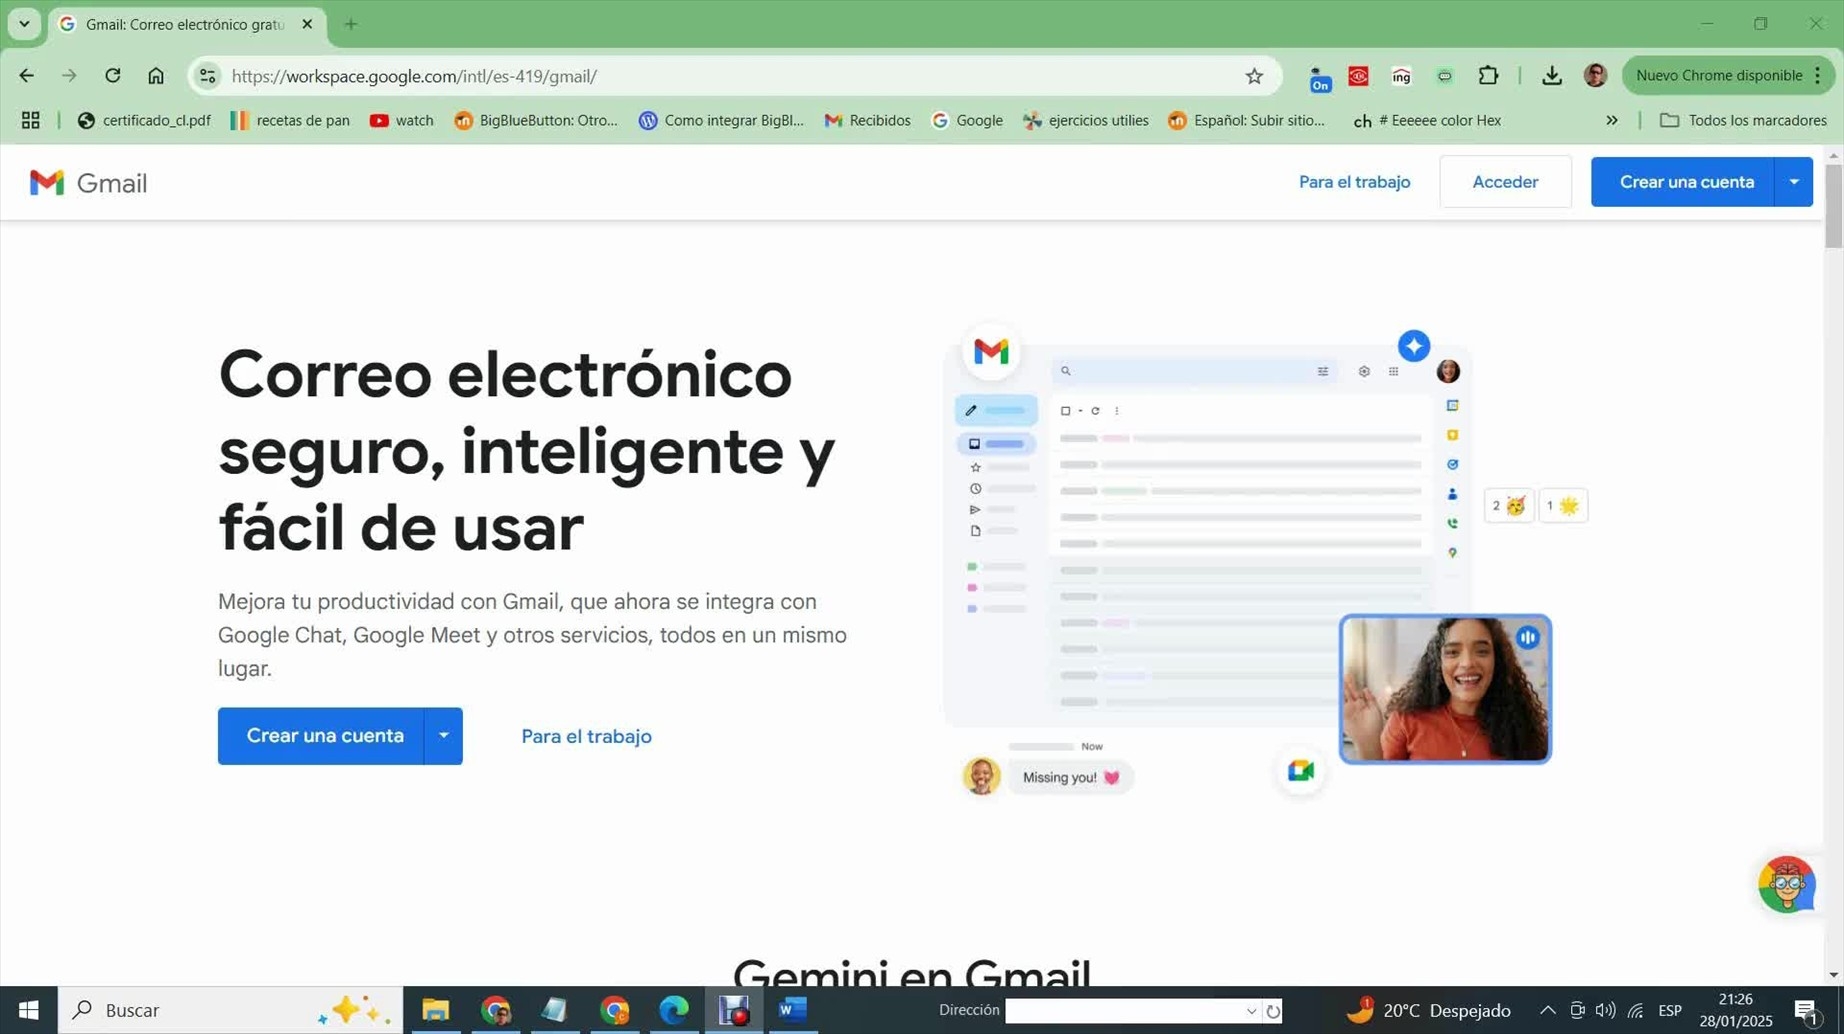This screenshot has height=1034, width=1844.
Task: Focus the URL address bar
Action: tap(700, 76)
